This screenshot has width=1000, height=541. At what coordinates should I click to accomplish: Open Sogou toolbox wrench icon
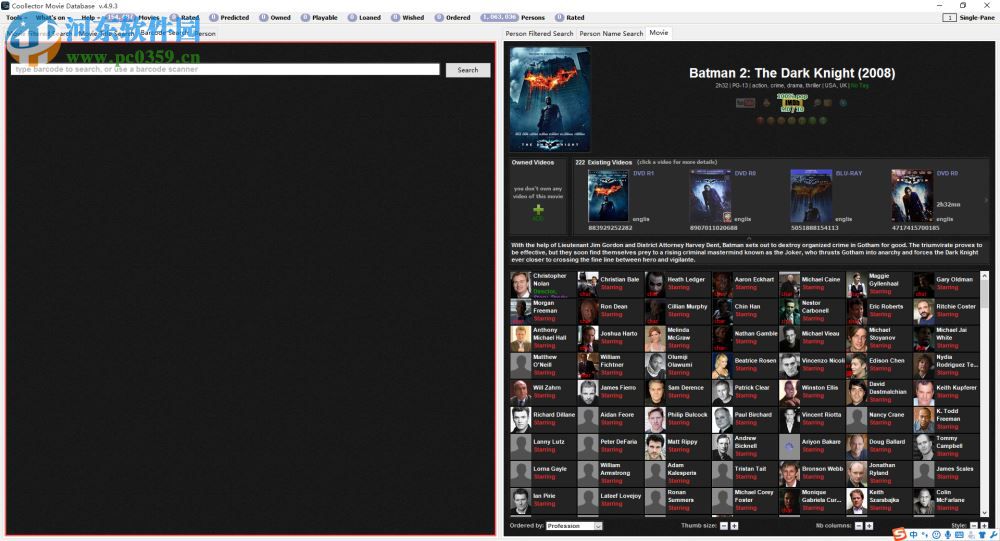point(993,535)
